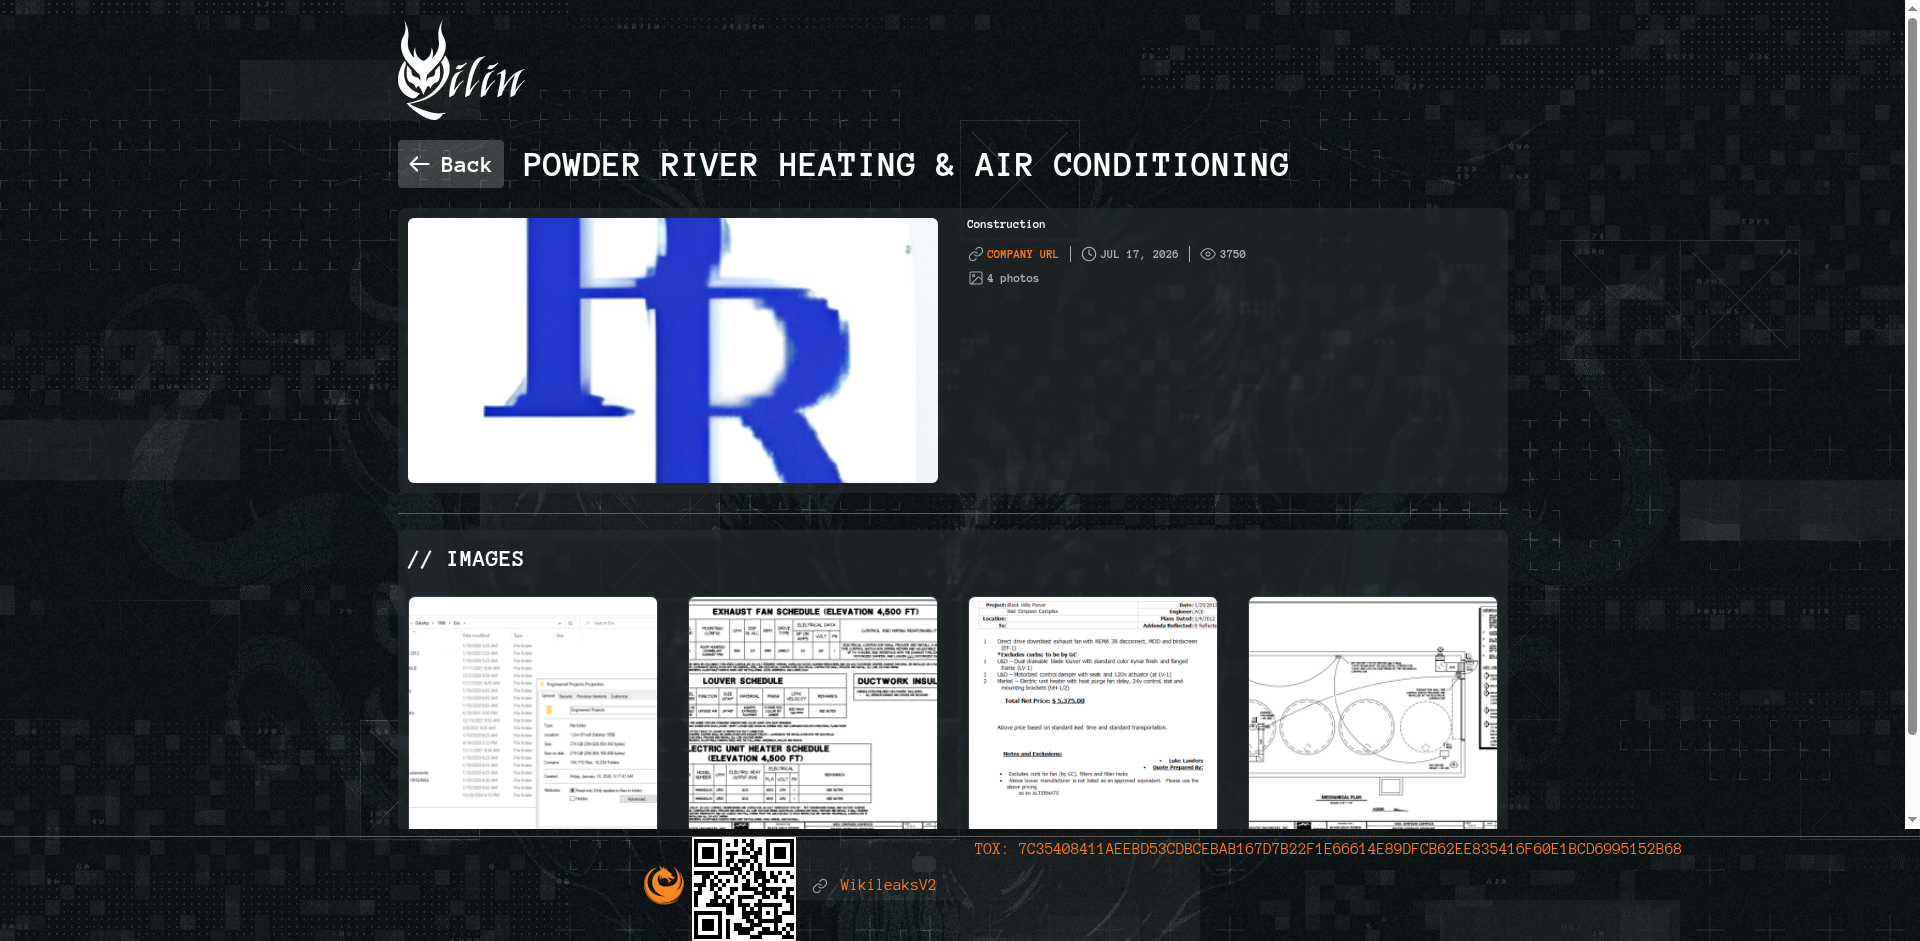This screenshot has width=1920, height=941.
Task: Open the COMPANY URL link
Action: click(x=1022, y=254)
